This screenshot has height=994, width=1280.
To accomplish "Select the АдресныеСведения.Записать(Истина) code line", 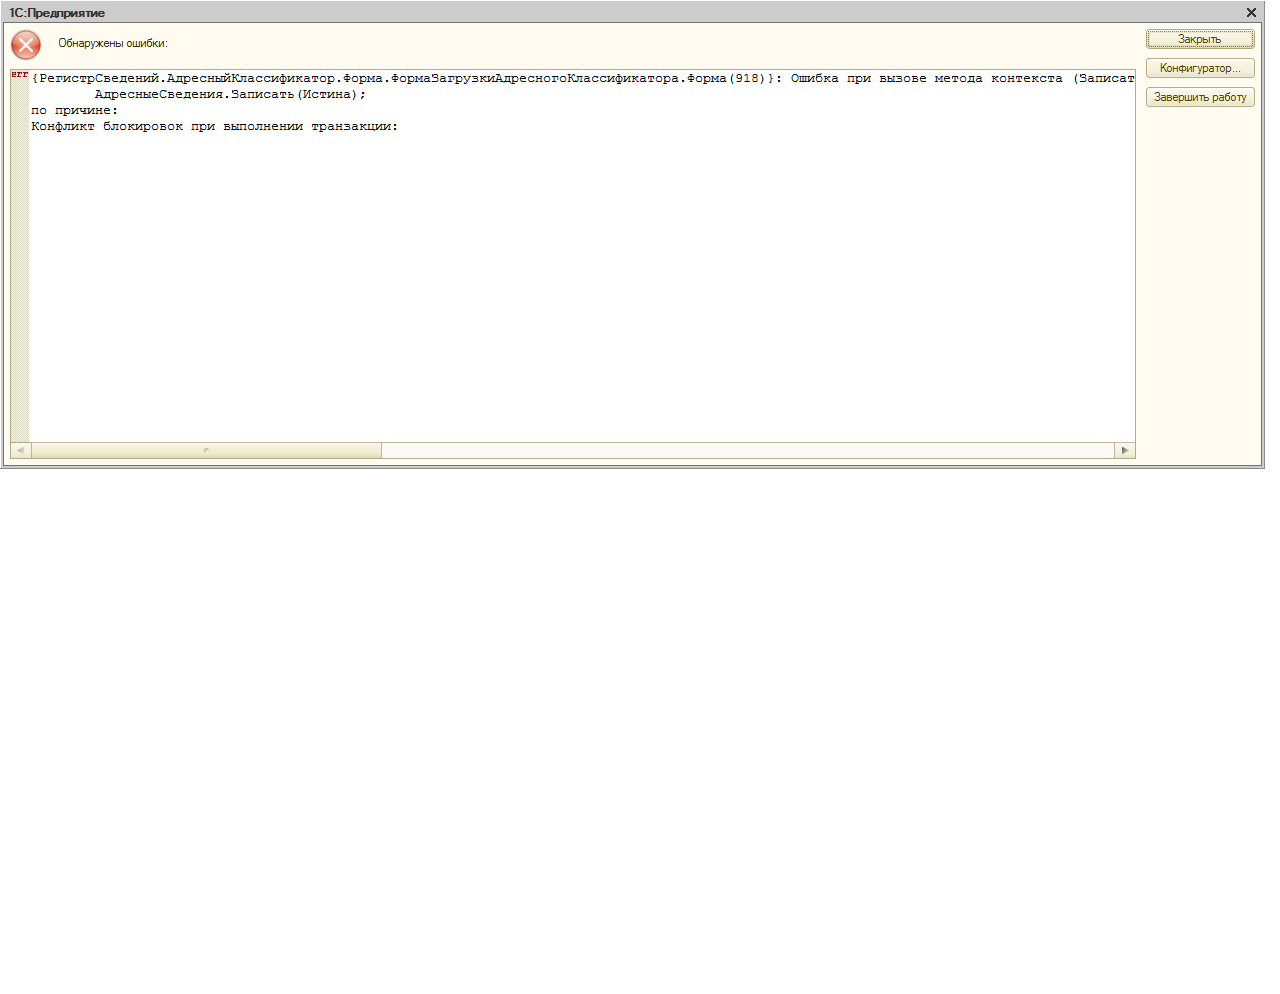I will [x=230, y=95].
